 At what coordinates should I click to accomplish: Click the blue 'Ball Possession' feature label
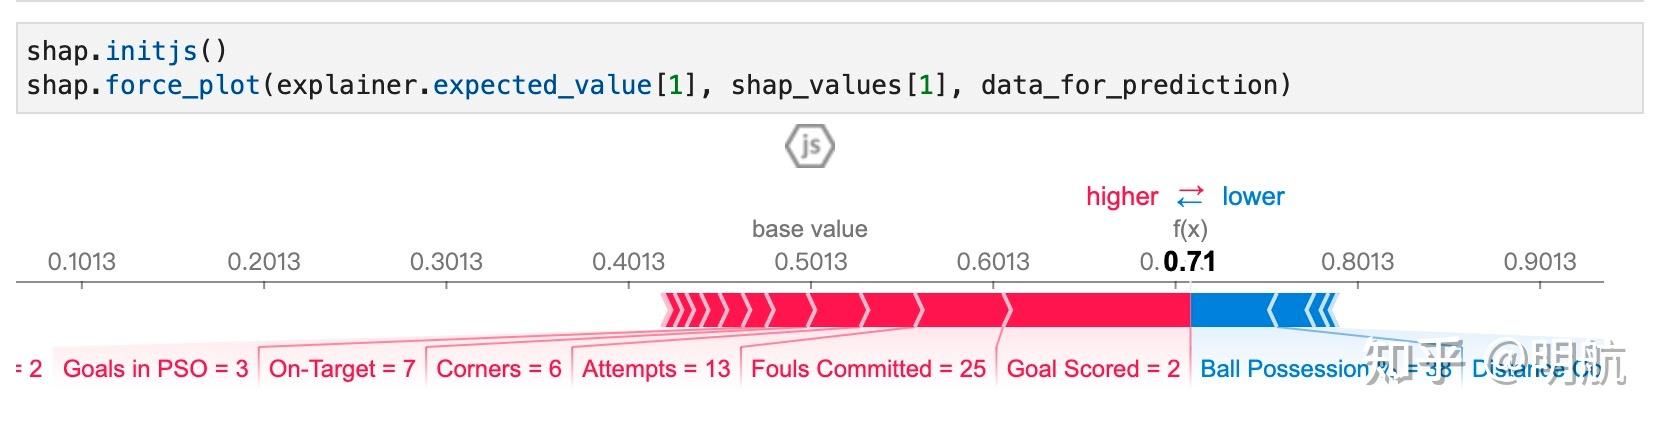(x=1285, y=369)
